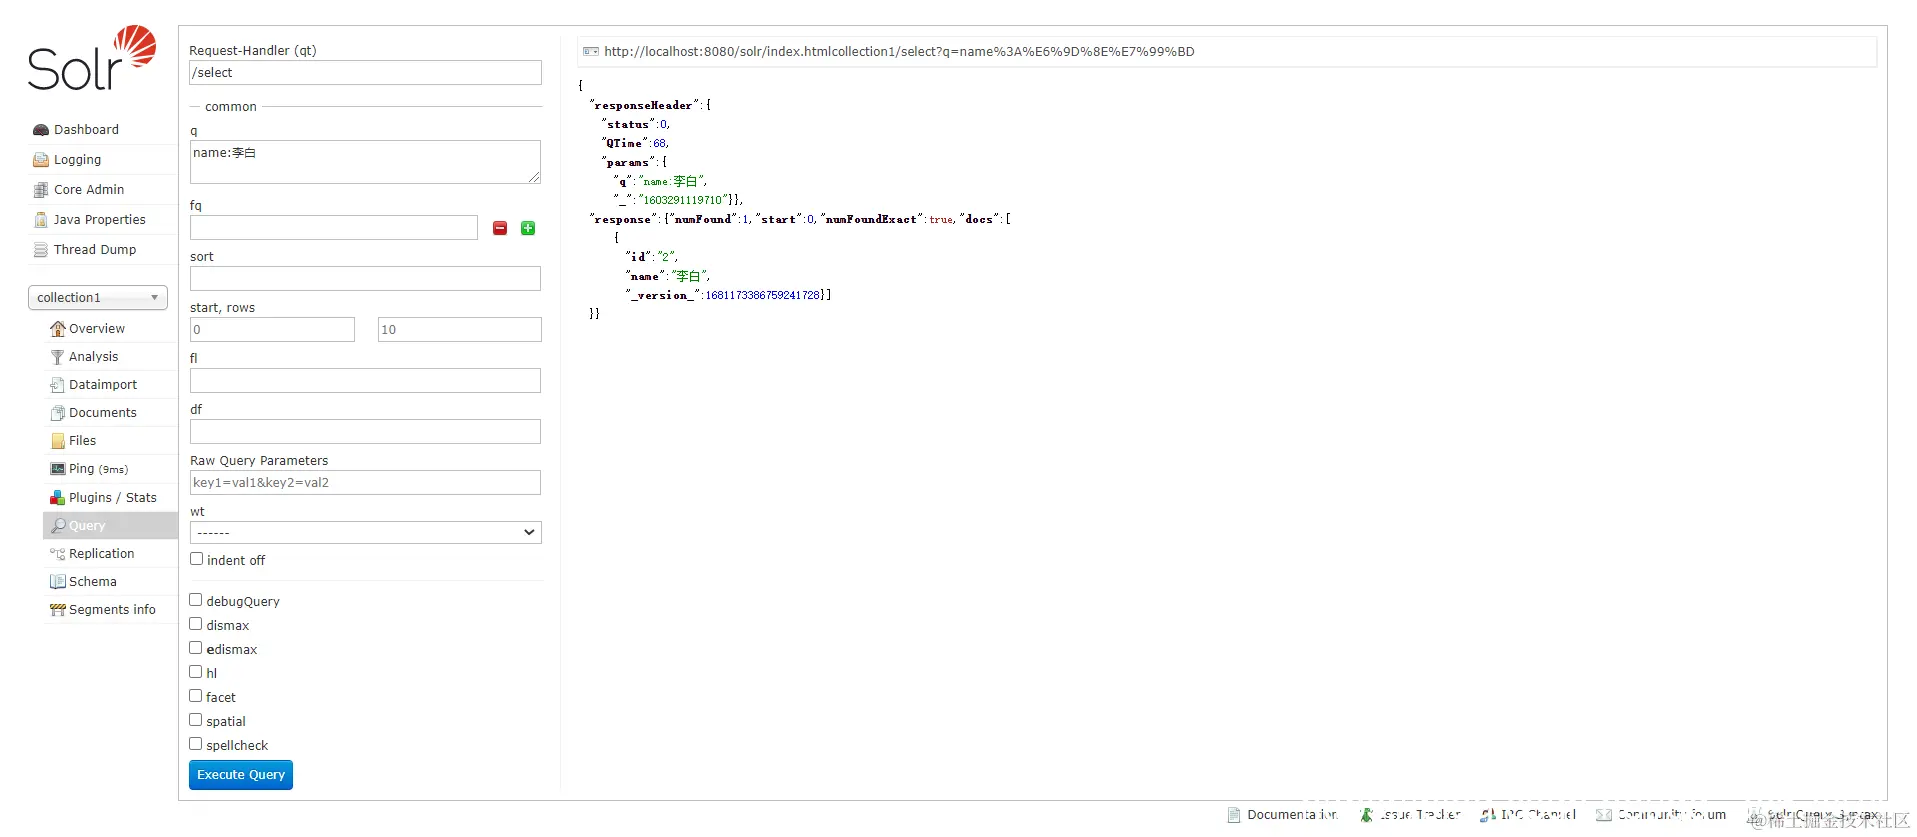Open the IRC Channel footer link
The height and width of the screenshot is (837, 1917).
click(1538, 815)
